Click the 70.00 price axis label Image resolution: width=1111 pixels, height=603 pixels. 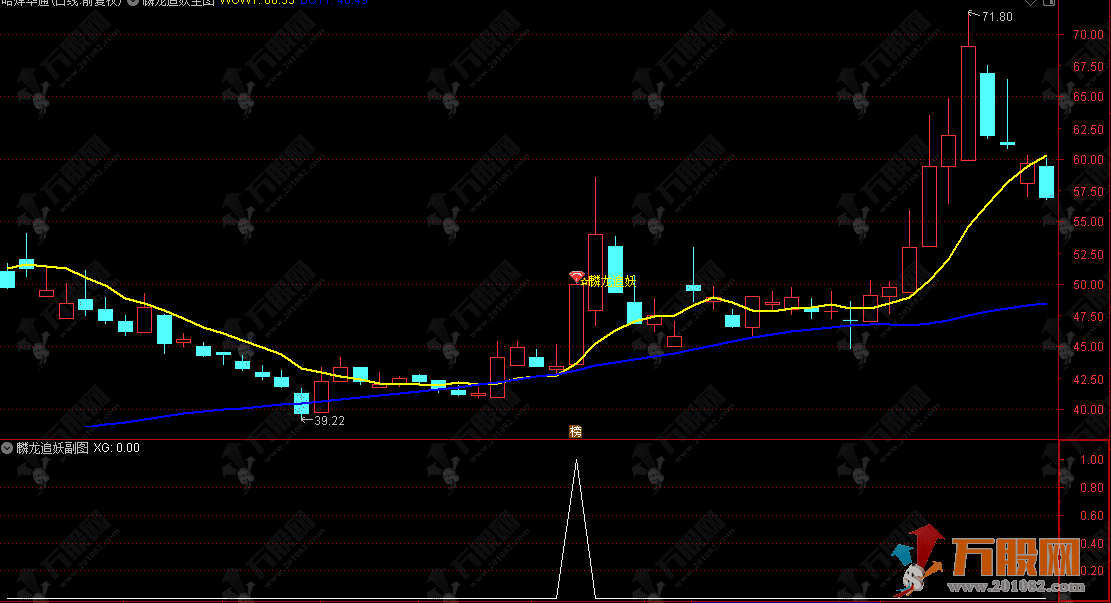coord(1088,34)
